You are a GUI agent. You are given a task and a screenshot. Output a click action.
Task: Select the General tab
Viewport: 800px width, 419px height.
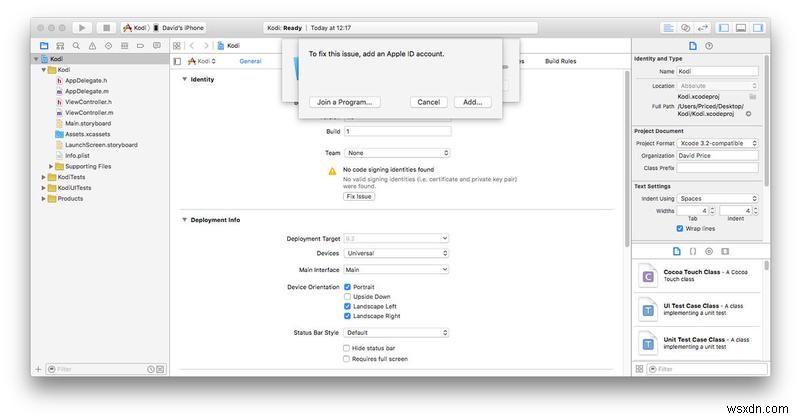pos(250,61)
